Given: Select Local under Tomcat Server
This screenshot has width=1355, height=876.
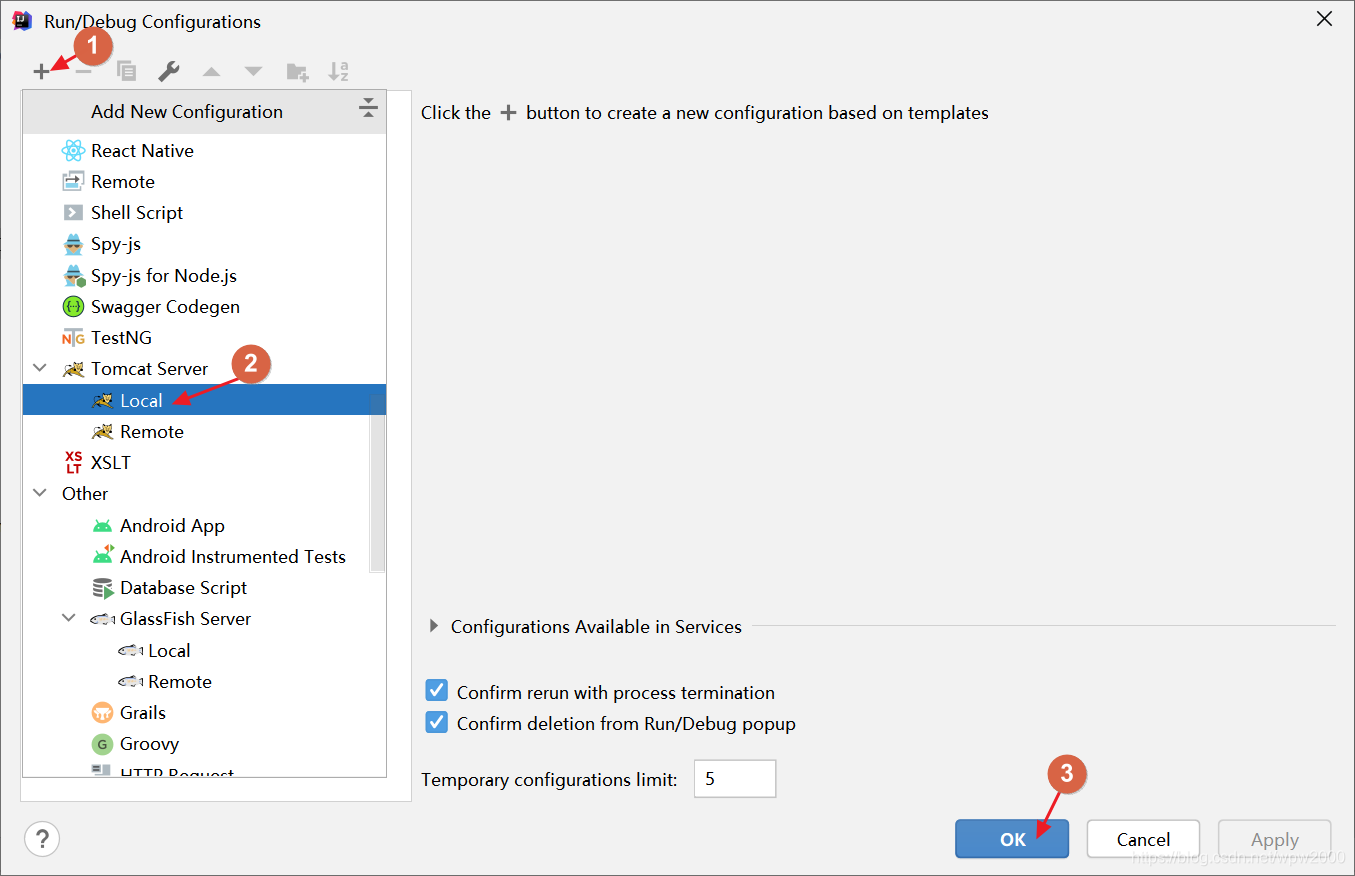Looking at the screenshot, I should coord(204,400).
